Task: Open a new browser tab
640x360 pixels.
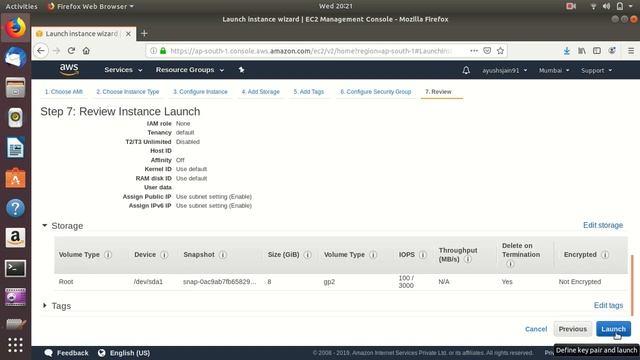Action: (144, 33)
